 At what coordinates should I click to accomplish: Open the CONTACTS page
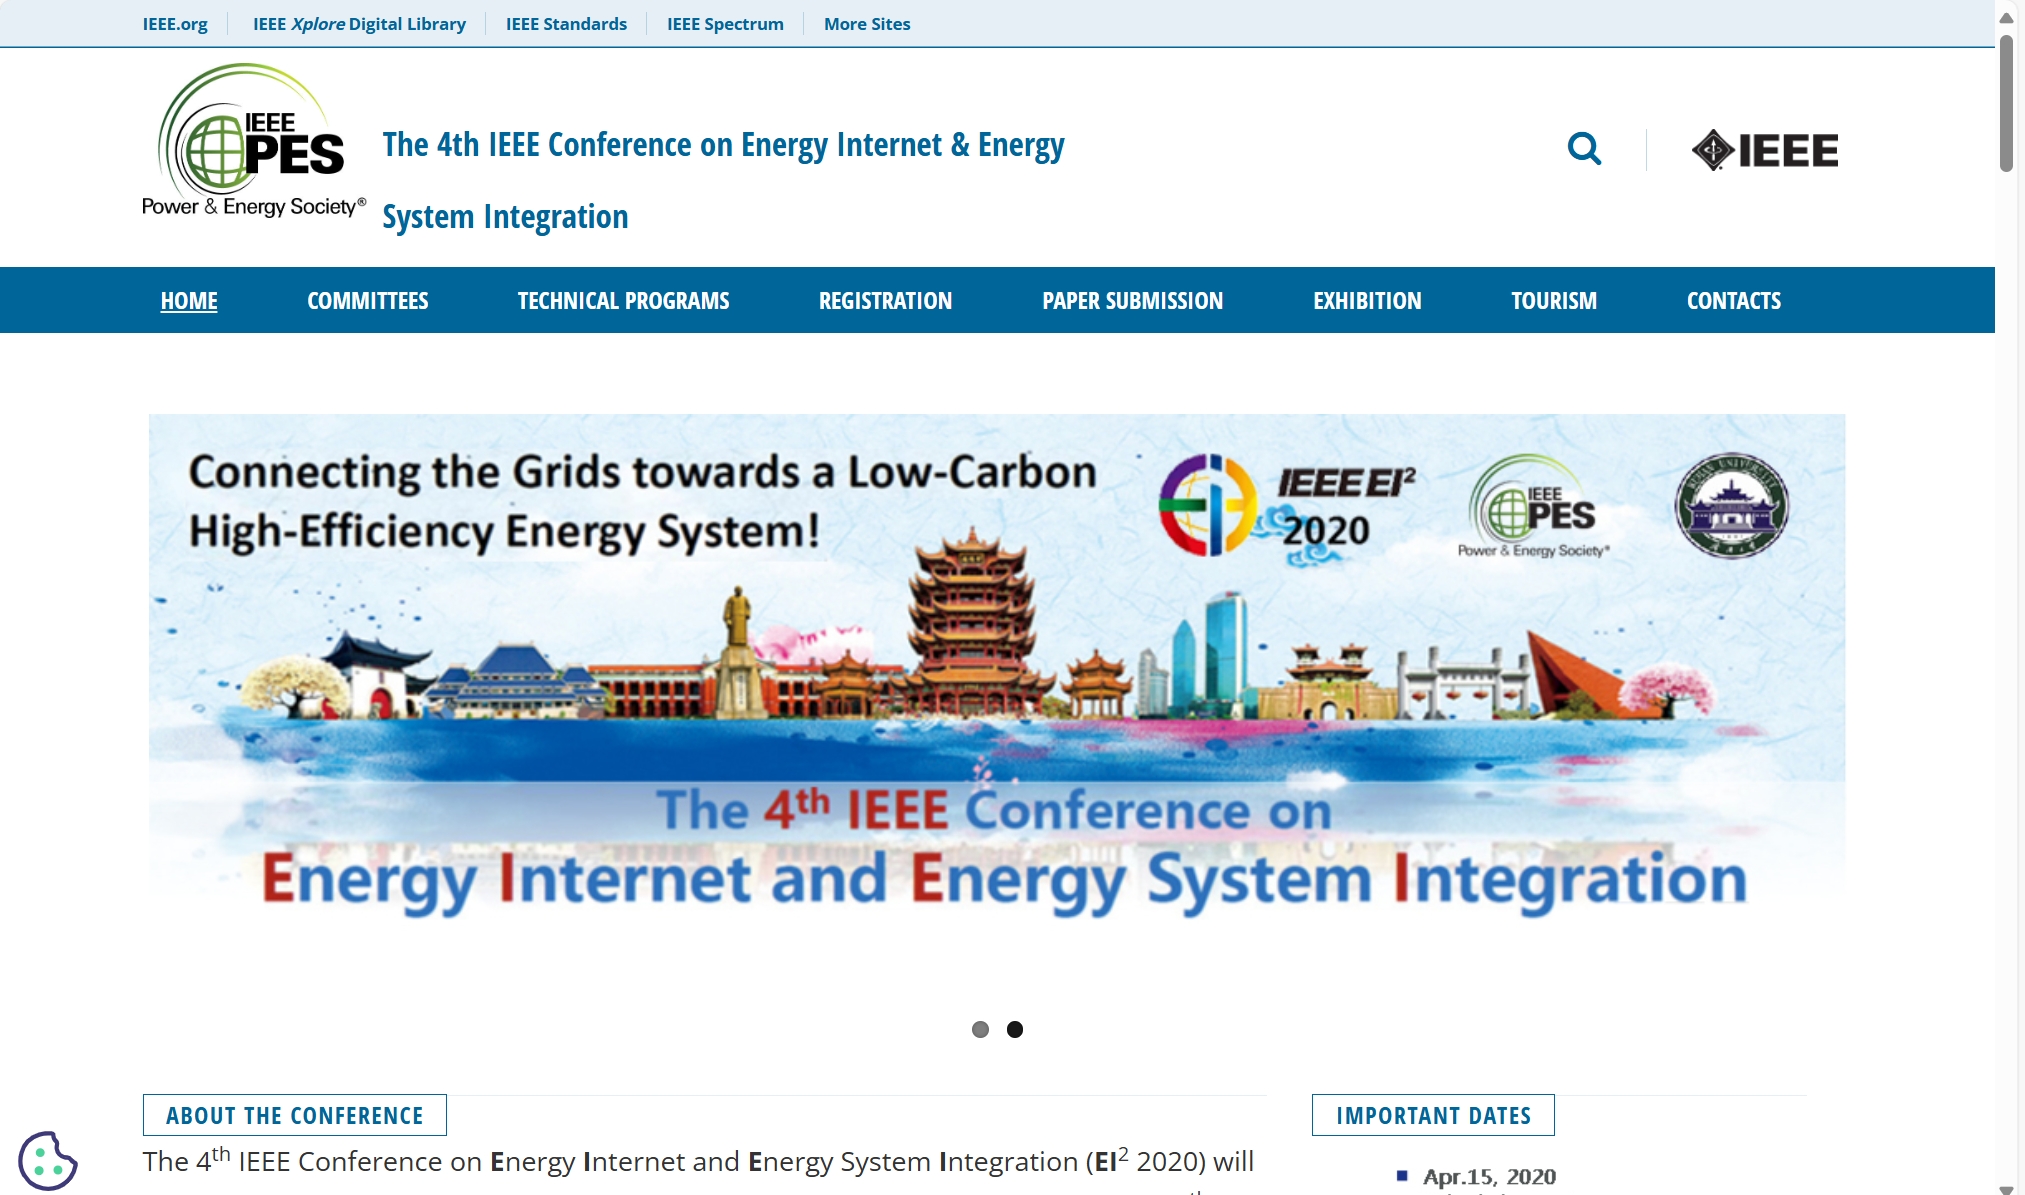pyautogui.click(x=1734, y=300)
